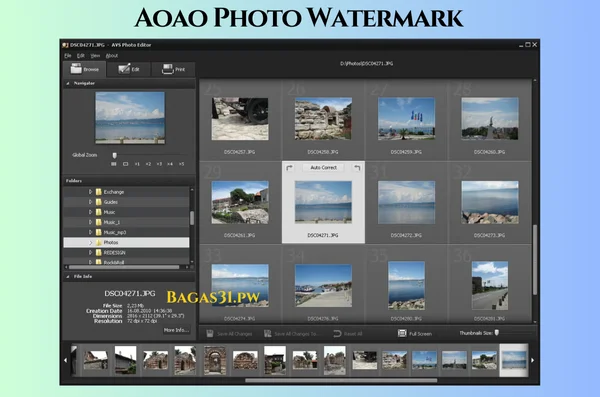Click Photos folder icon
The height and width of the screenshot is (397, 600).
coord(99,242)
